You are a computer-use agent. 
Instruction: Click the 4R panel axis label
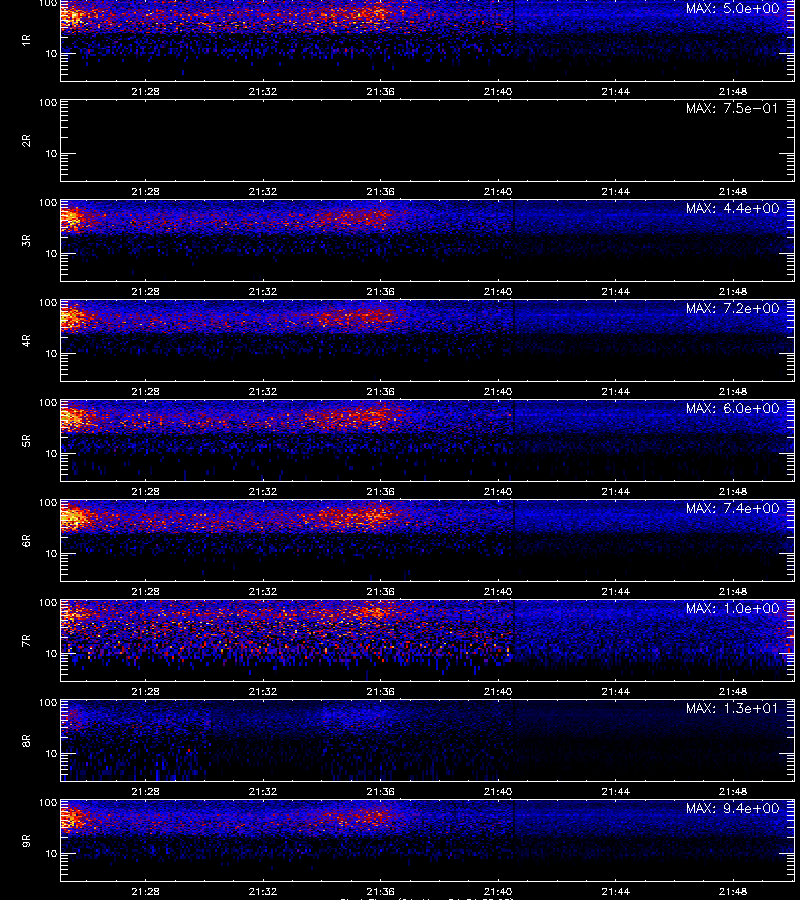[26, 340]
